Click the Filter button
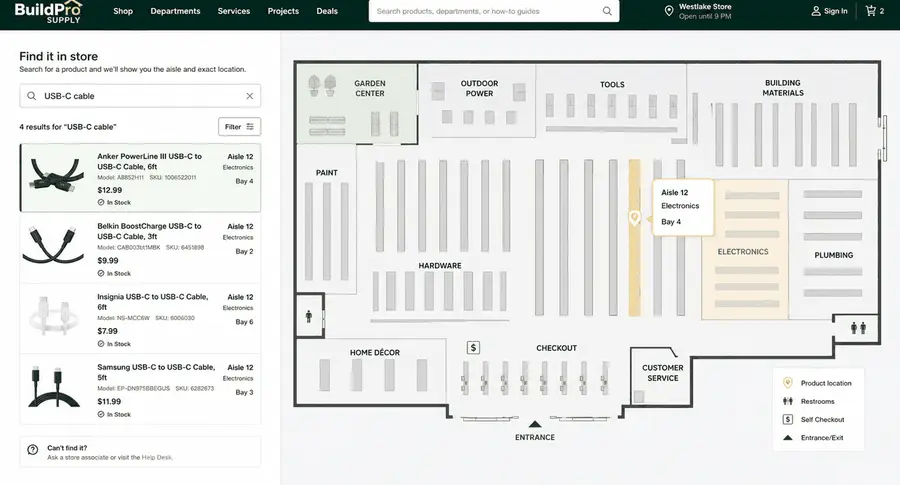The width and height of the screenshot is (900, 485). (x=239, y=127)
